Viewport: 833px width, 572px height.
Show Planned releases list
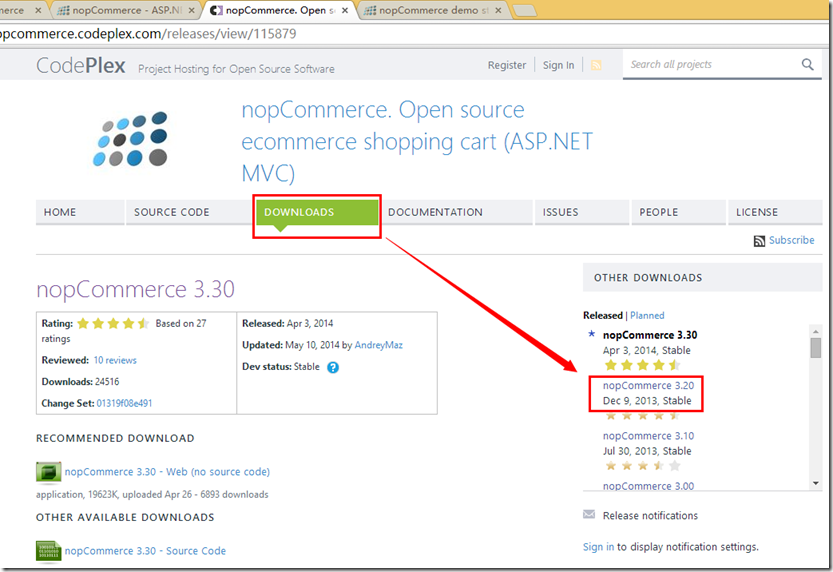tap(647, 315)
